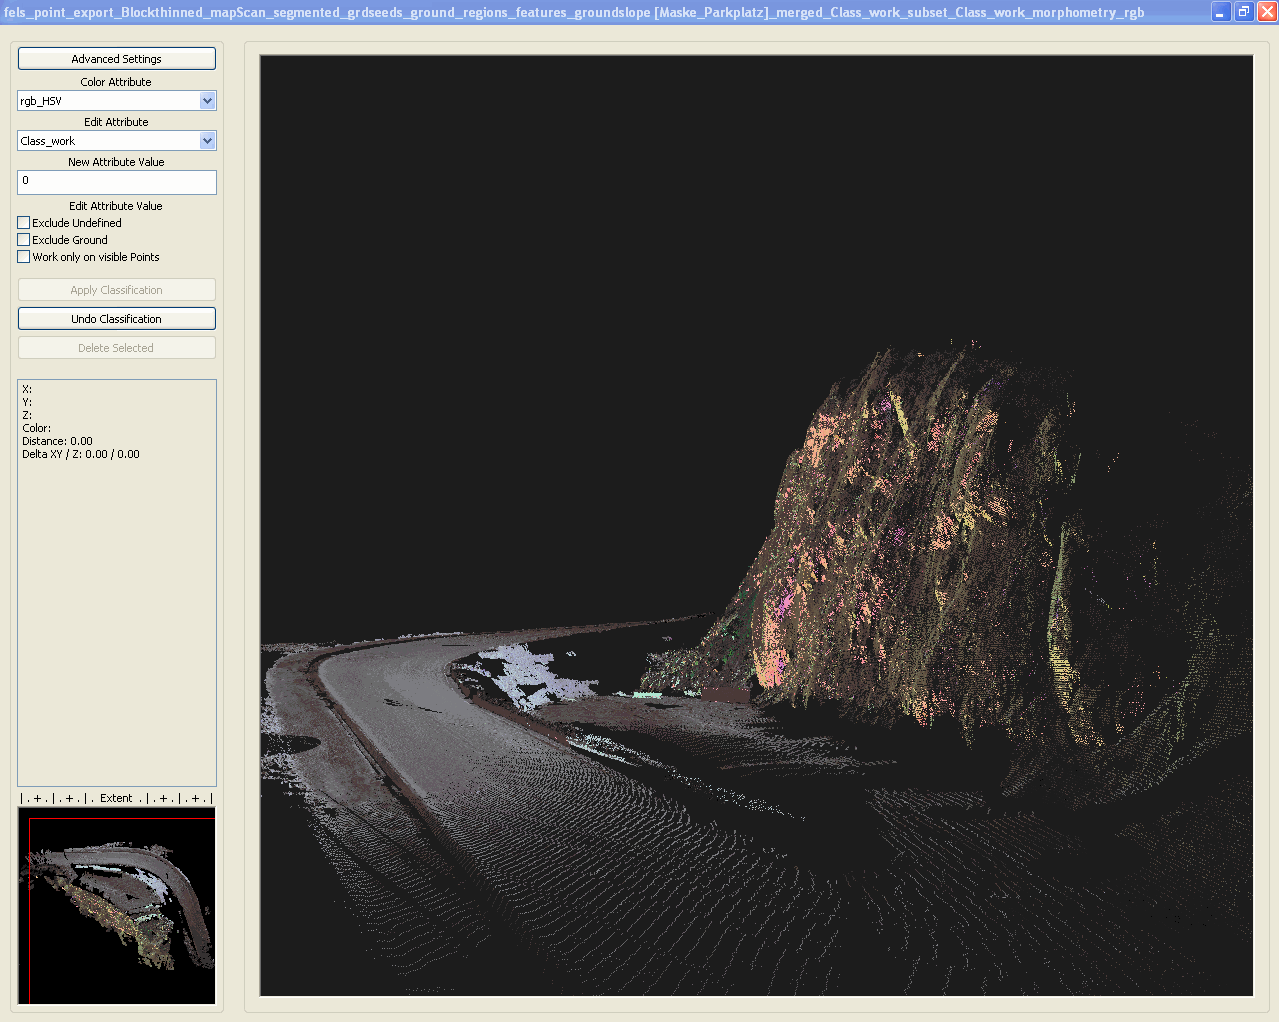
Task: Expand the Edit Attribute Class_work dropdown
Action: pos(207,141)
